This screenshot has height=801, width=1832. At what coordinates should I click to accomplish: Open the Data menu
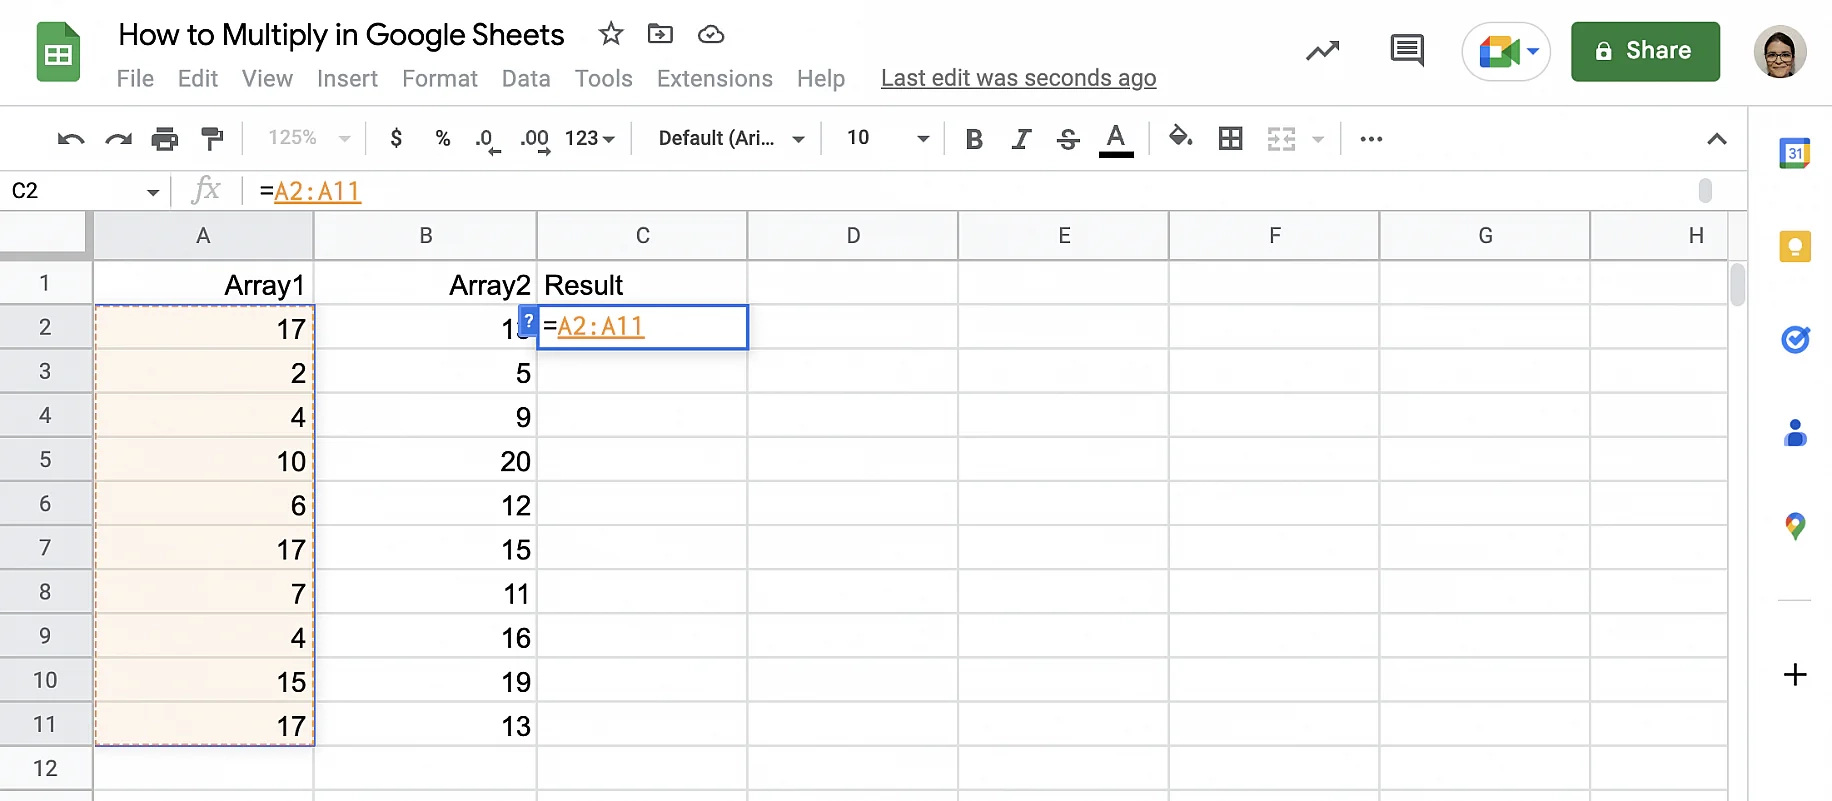pos(525,78)
